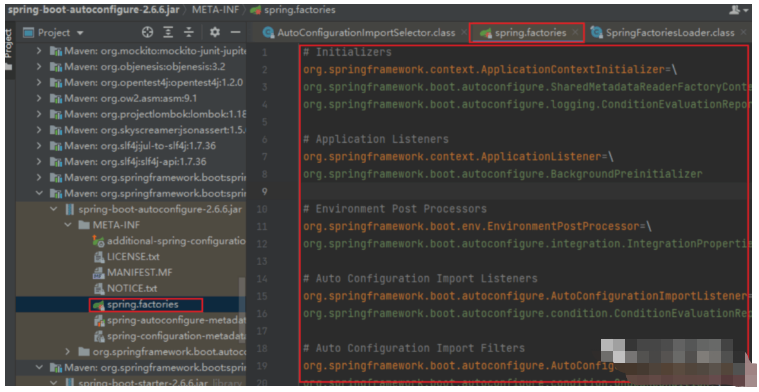Expand the org.springframework.boot.autoconfigure package folder
The image size is (759, 392).
[68, 351]
